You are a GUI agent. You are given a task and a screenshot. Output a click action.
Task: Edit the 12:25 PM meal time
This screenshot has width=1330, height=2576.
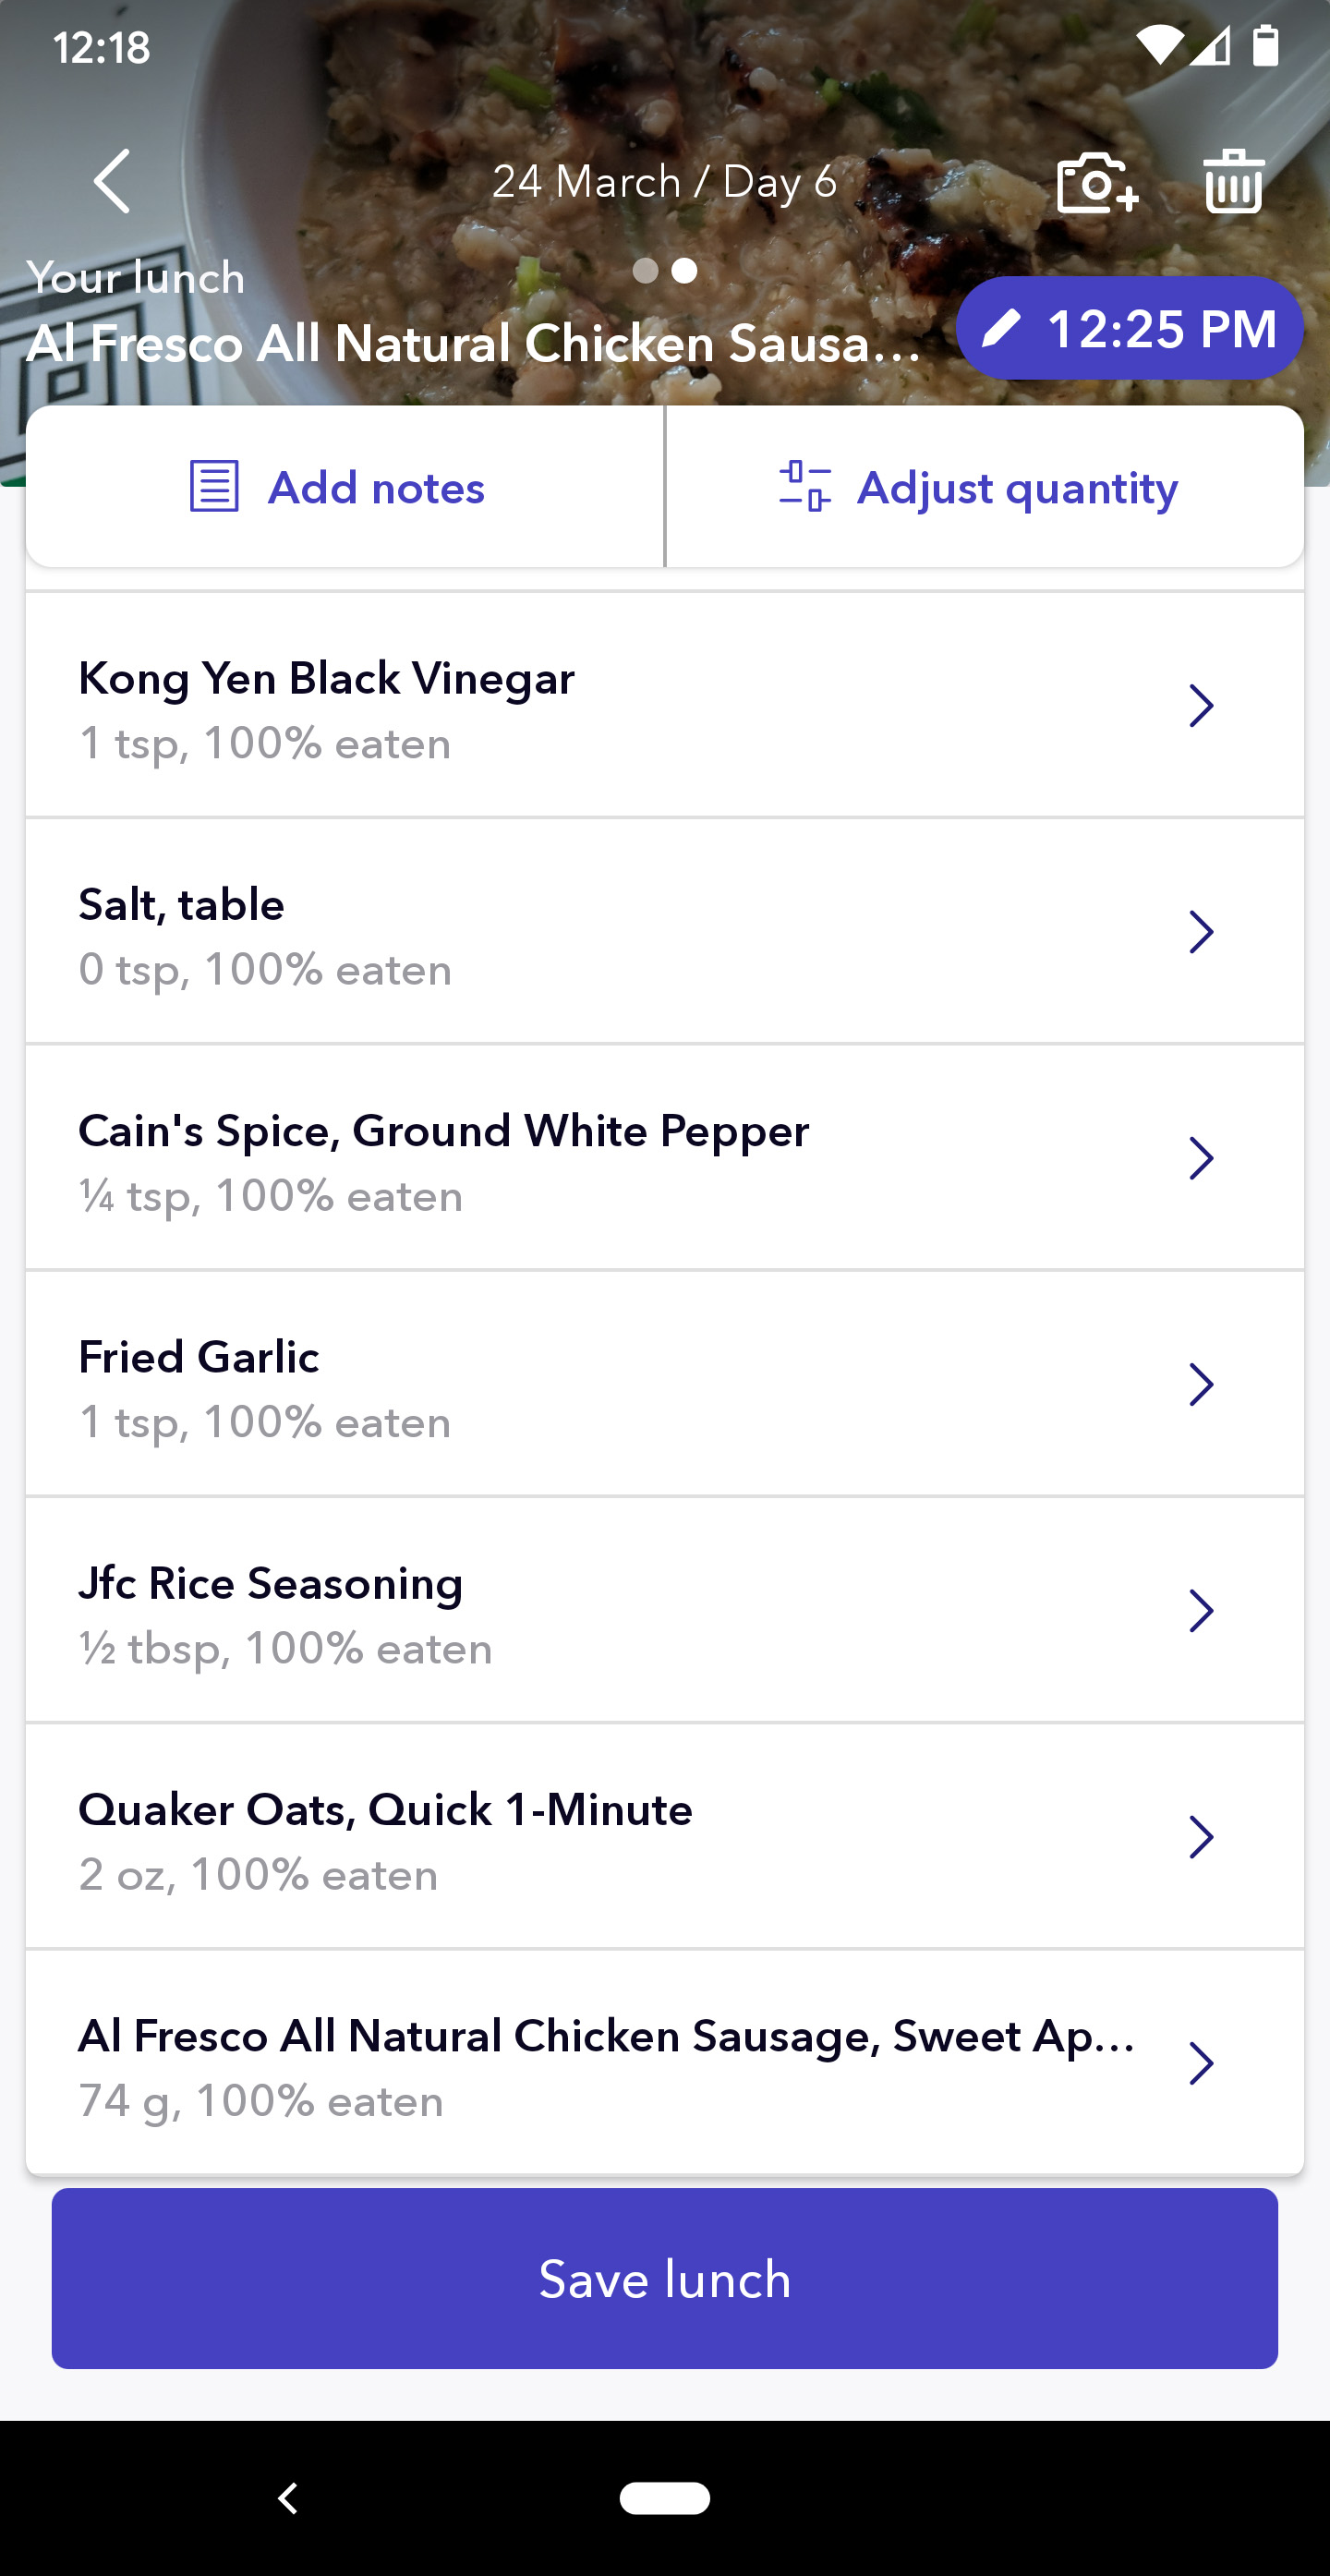(1160, 329)
